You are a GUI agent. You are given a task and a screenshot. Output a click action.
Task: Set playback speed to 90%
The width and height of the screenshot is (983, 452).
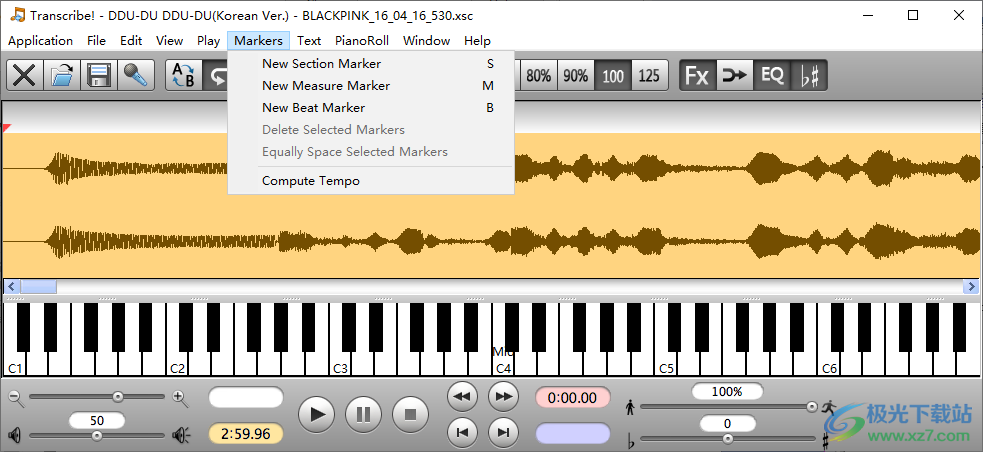point(576,76)
